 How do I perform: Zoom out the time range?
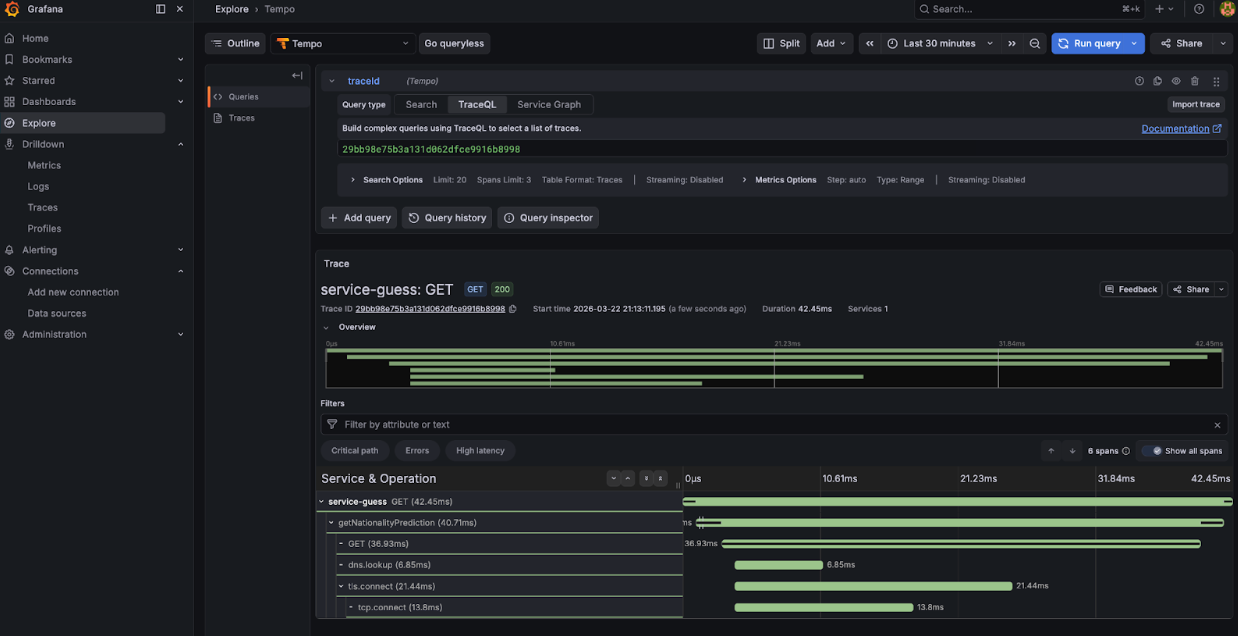[x=1035, y=43]
